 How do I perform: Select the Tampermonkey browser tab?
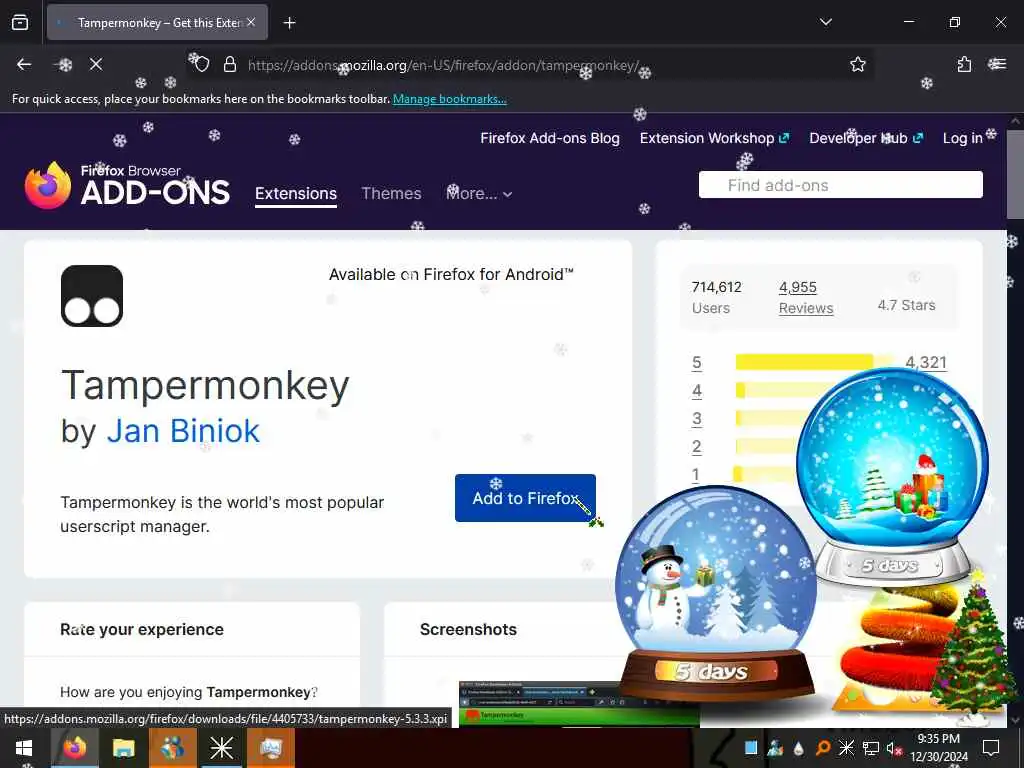(157, 22)
